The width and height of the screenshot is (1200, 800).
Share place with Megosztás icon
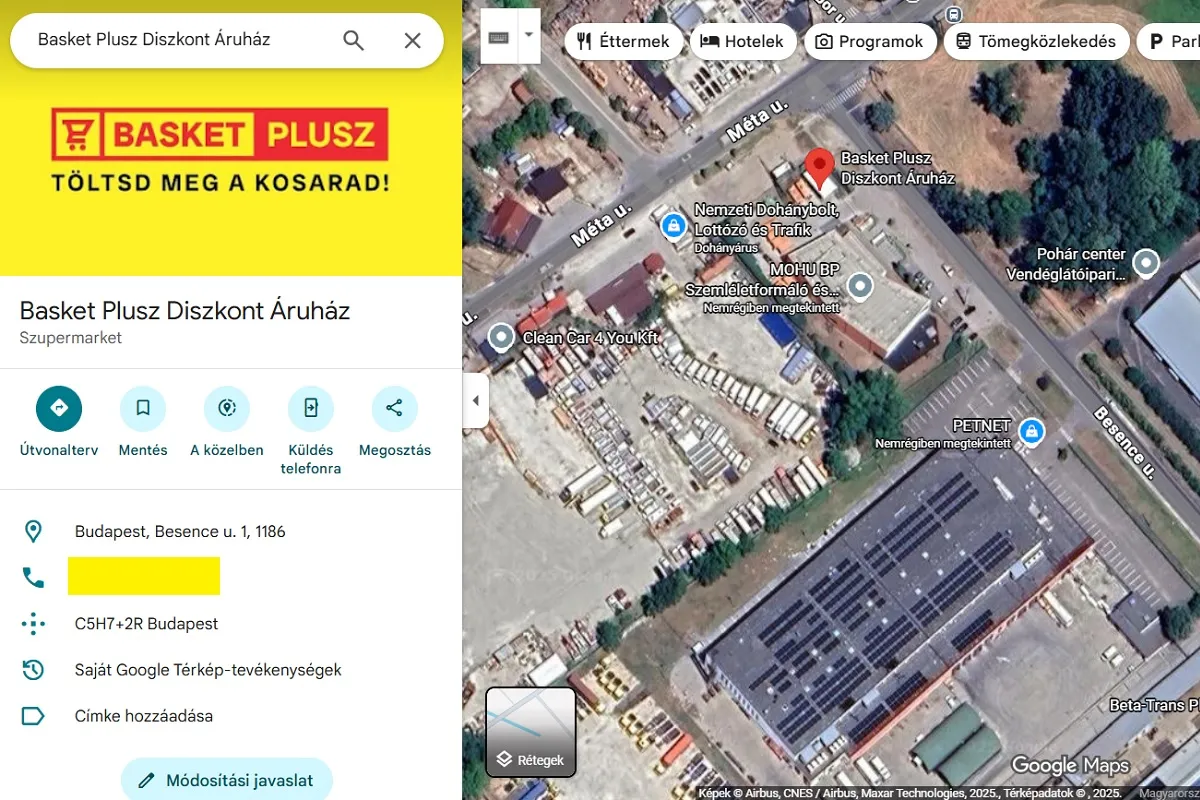click(x=395, y=408)
